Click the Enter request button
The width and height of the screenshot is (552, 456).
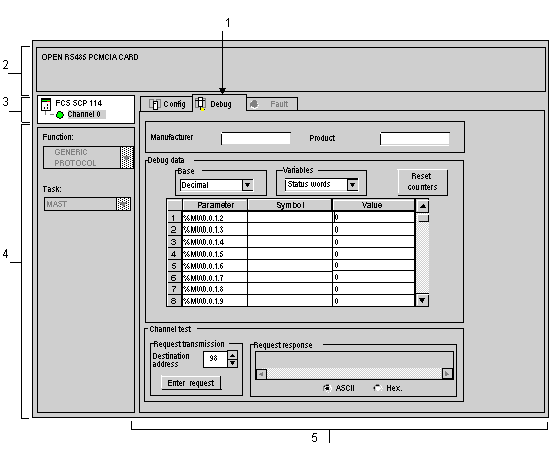tap(191, 383)
